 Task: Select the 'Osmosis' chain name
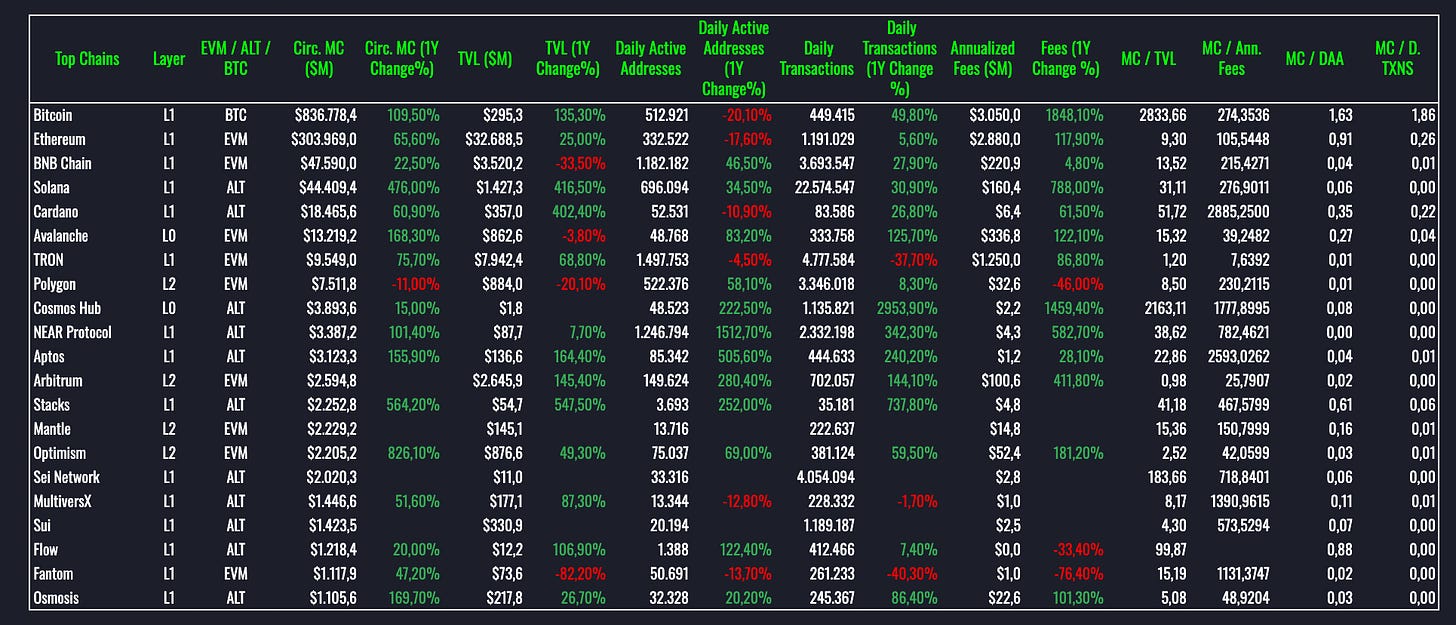click(57, 597)
